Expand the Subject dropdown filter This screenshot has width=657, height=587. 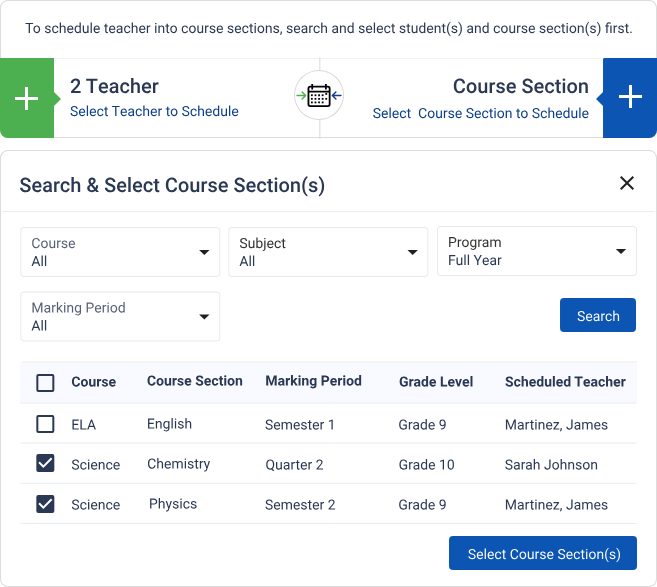[328, 252]
